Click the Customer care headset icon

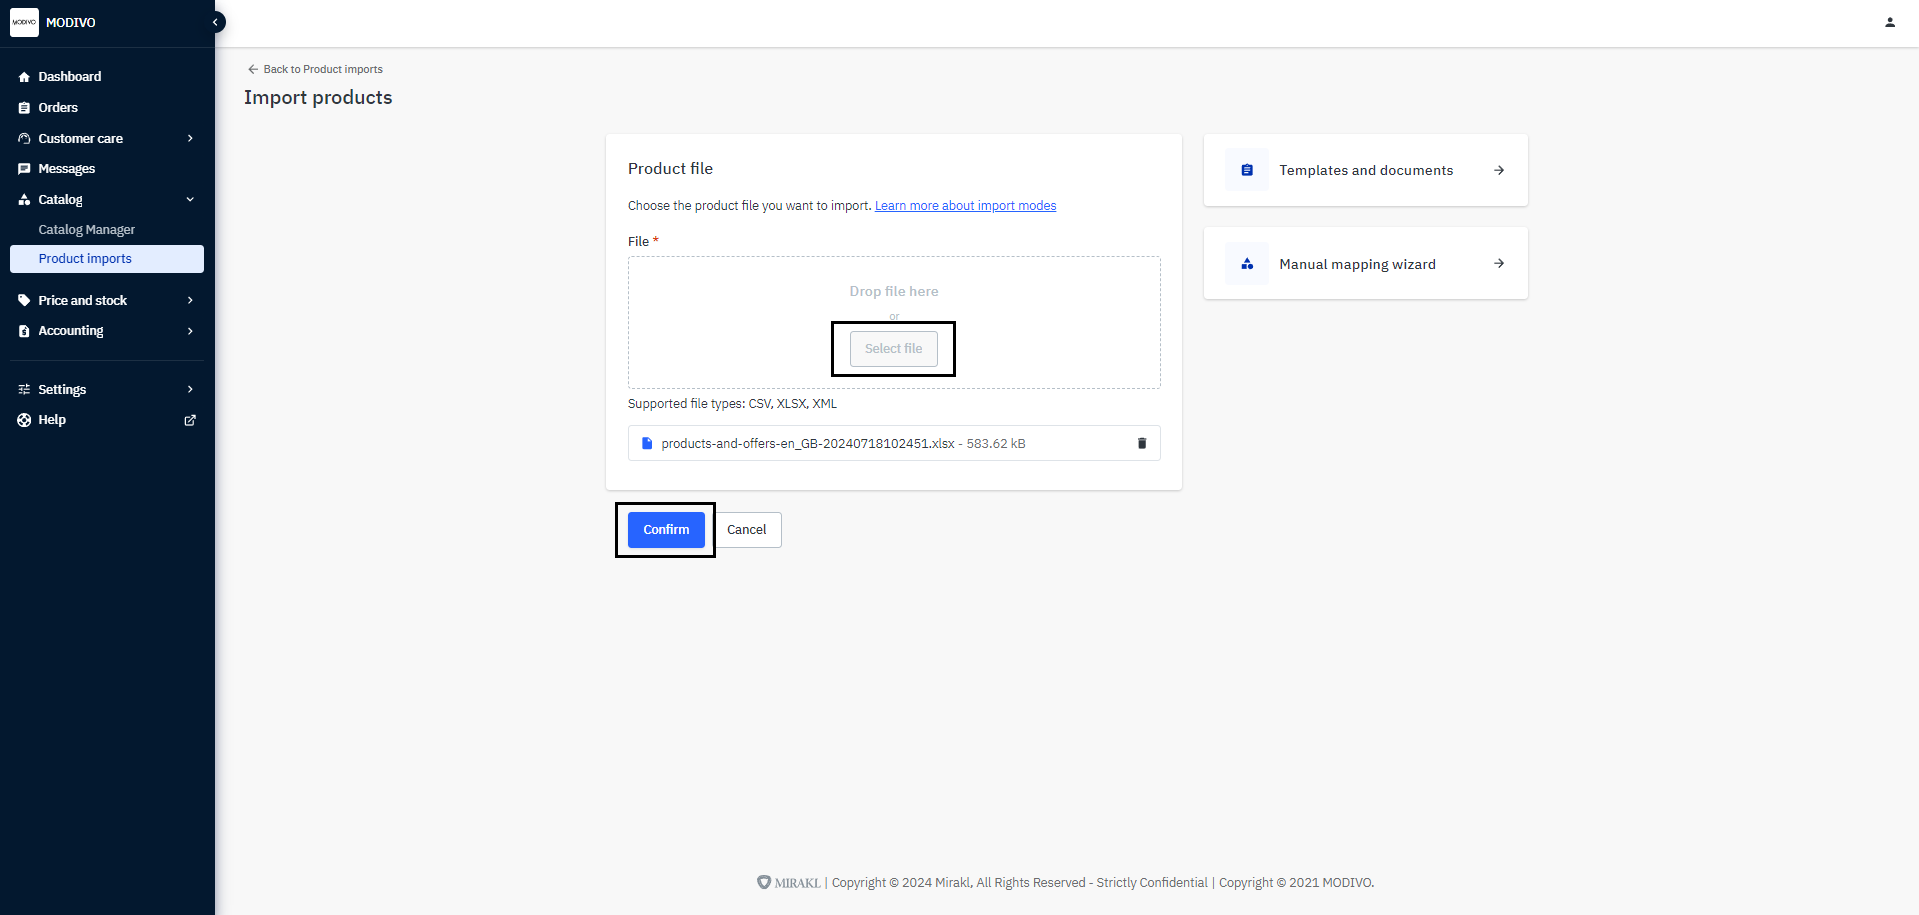point(24,139)
